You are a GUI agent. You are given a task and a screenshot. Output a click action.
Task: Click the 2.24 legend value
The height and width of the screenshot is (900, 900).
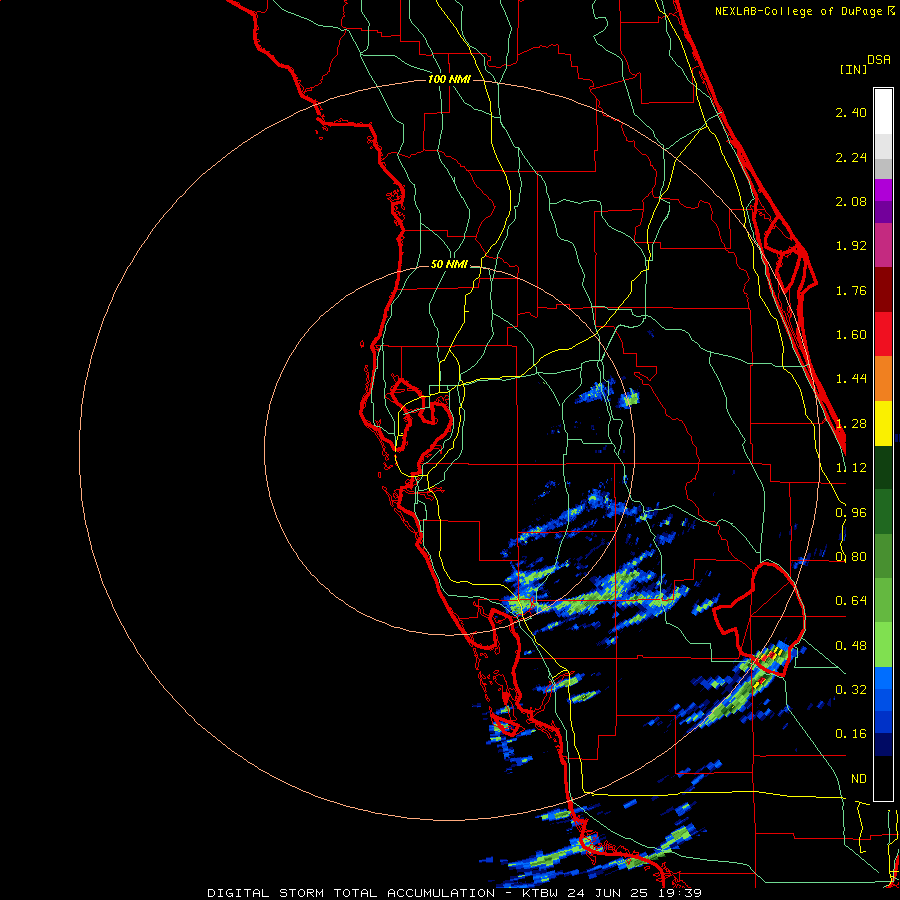coord(851,157)
